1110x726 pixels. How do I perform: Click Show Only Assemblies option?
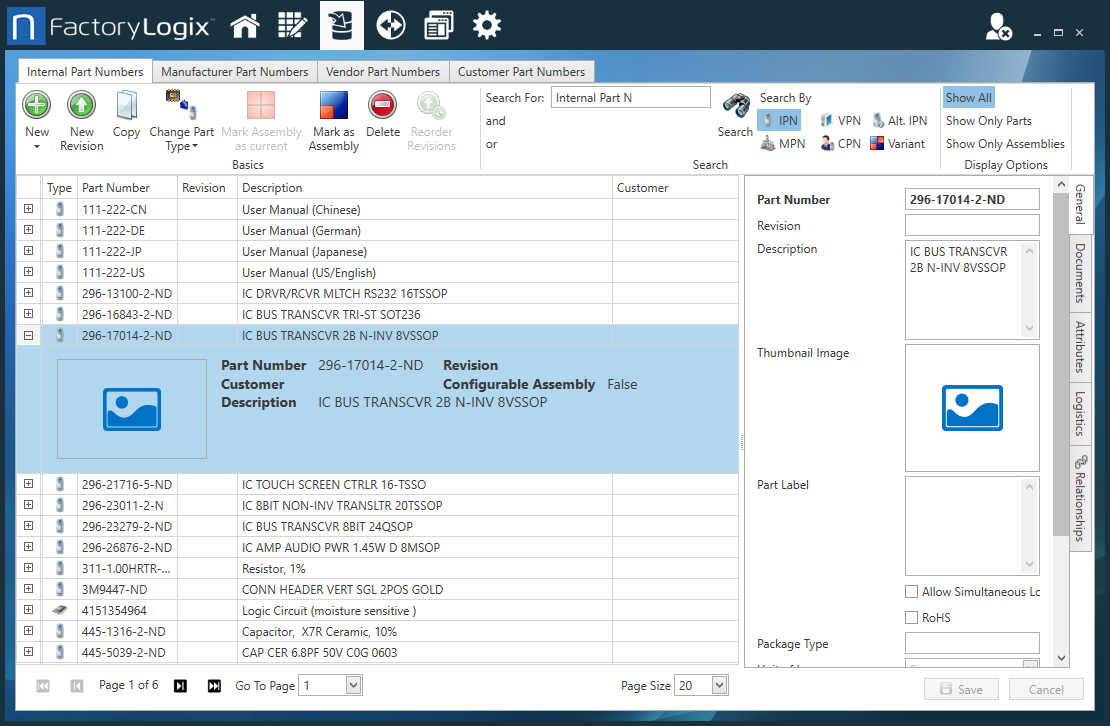[x=1005, y=143]
